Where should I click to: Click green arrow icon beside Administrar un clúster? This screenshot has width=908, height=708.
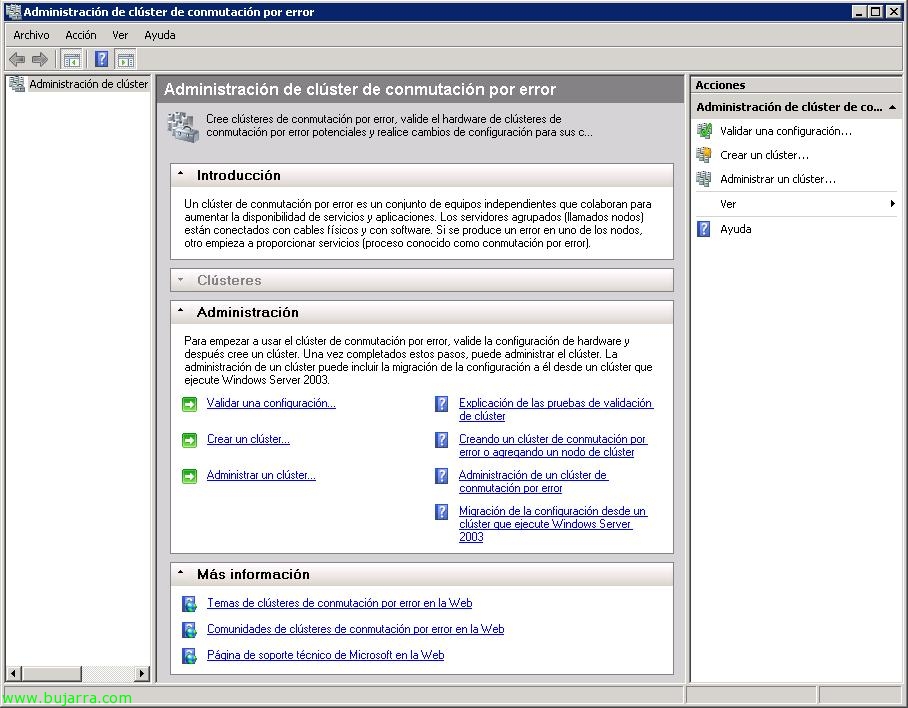(x=189, y=476)
